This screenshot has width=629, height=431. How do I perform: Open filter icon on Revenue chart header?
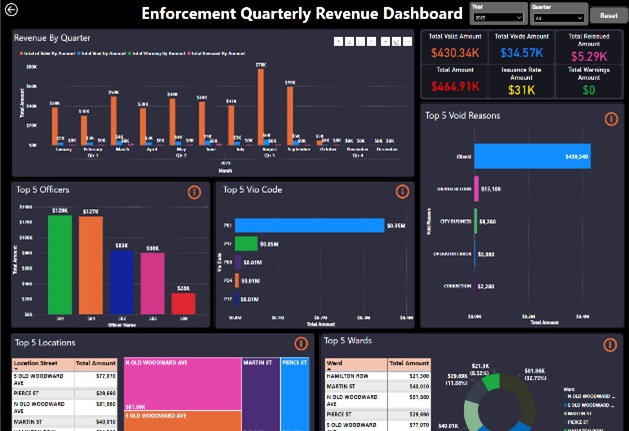pyautogui.click(x=385, y=41)
